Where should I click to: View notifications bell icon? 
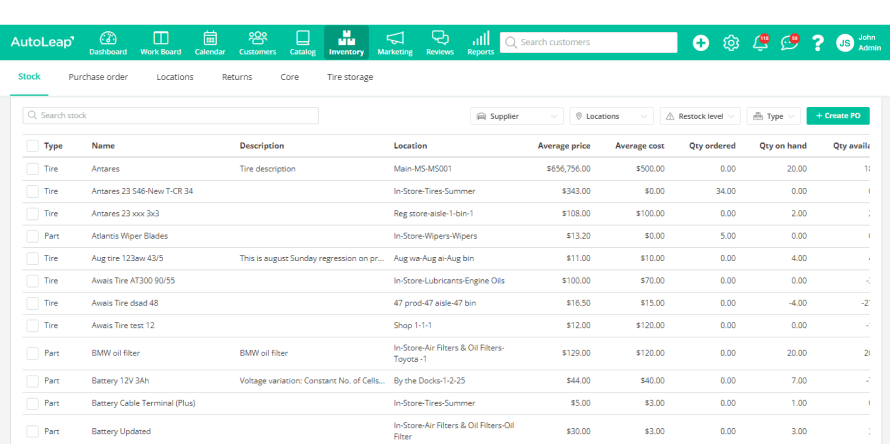point(760,43)
